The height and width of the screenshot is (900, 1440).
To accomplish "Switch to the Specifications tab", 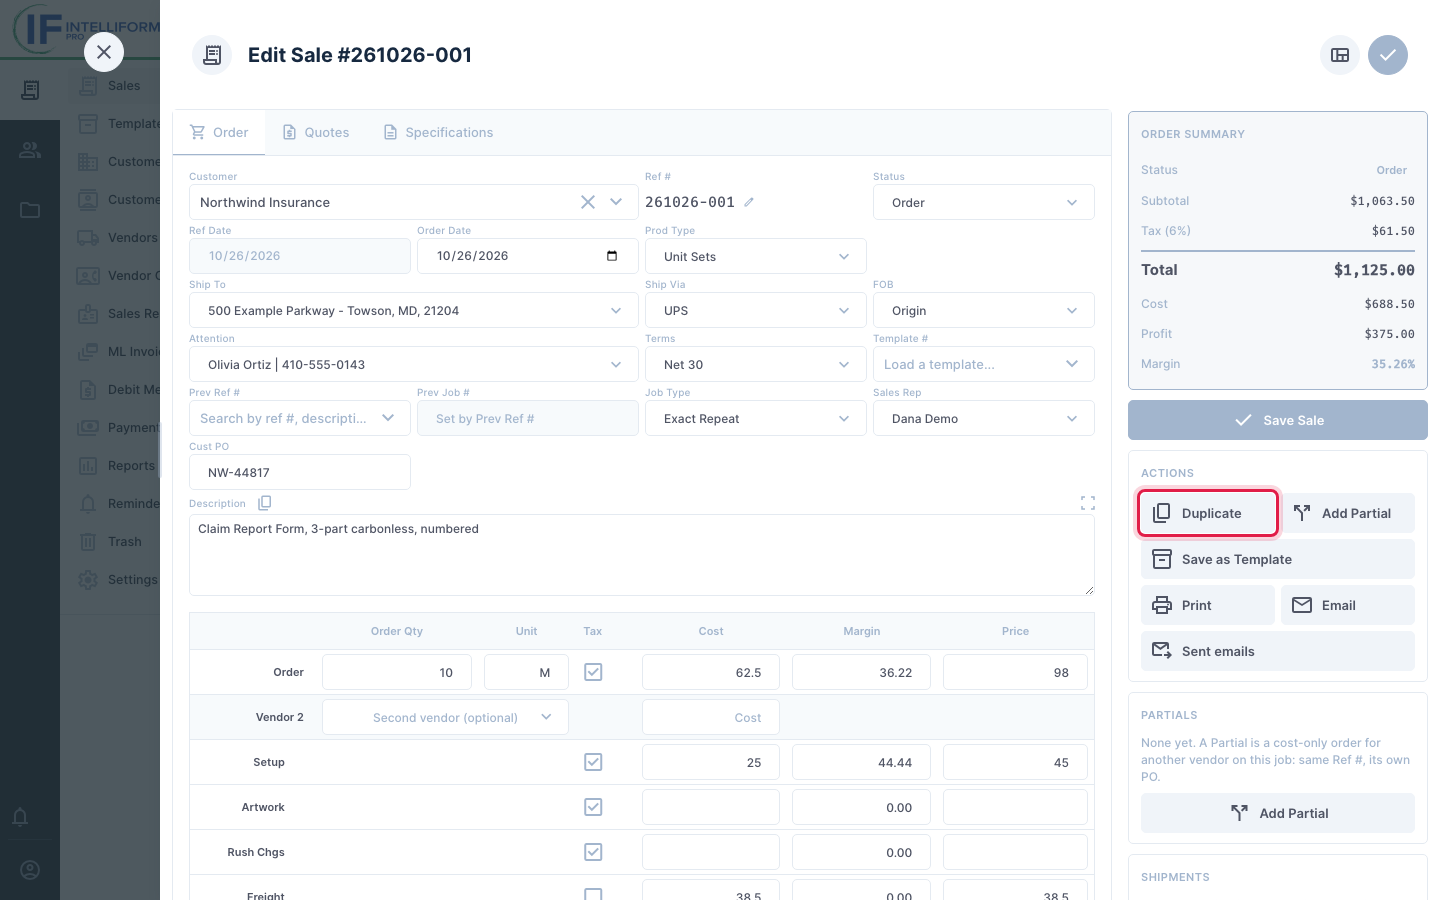I will (x=438, y=132).
